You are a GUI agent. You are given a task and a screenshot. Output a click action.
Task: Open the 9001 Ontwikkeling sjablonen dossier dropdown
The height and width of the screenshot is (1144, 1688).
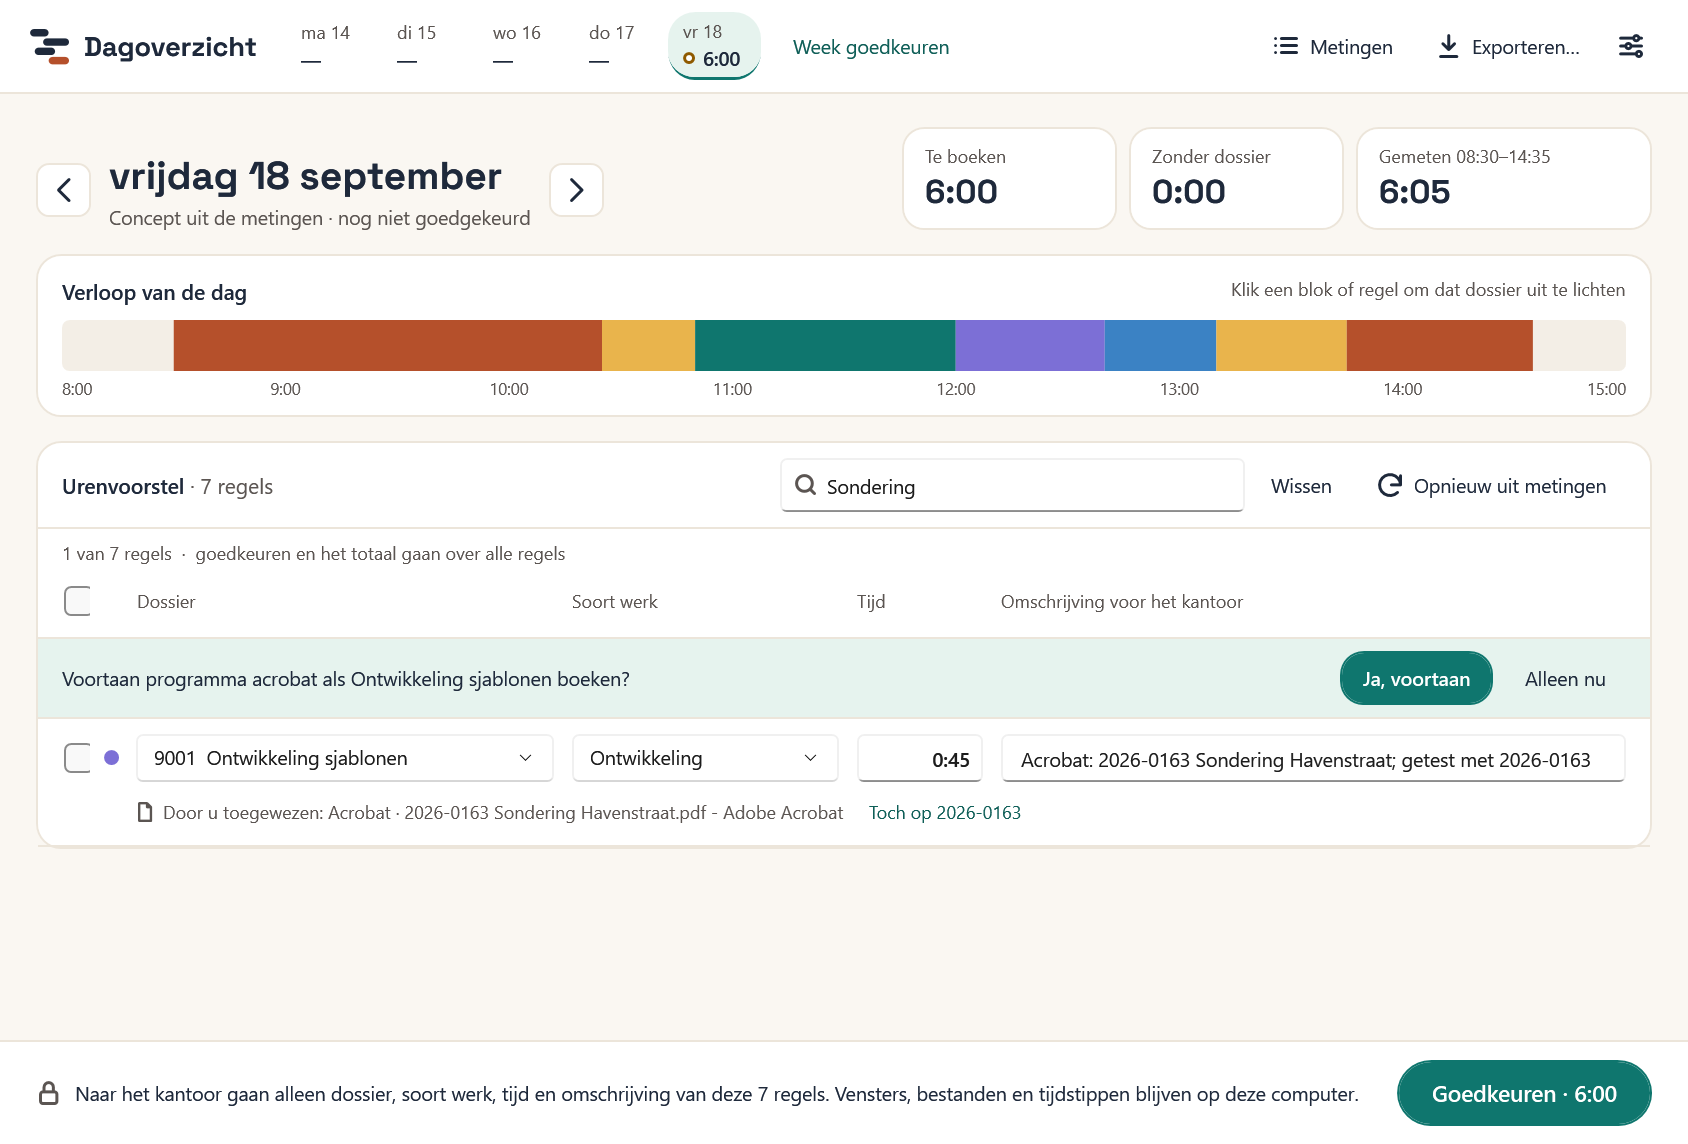click(345, 758)
